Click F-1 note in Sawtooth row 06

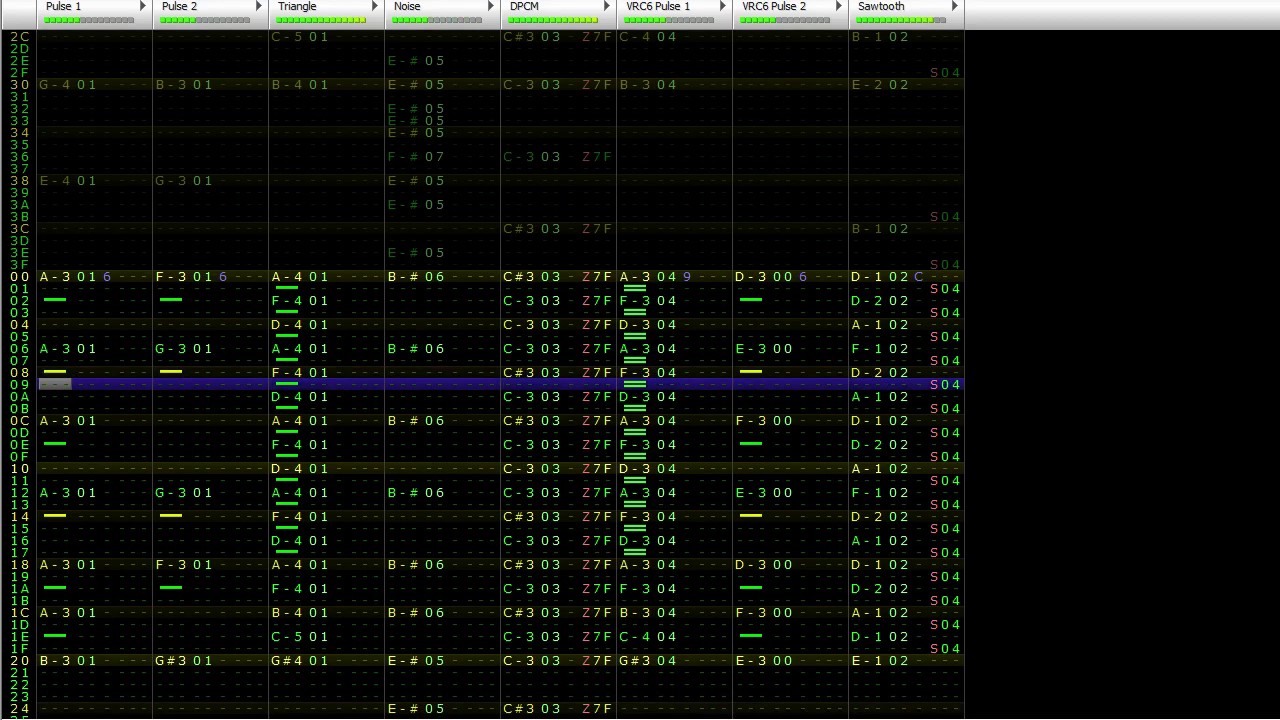tap(866, 349)
